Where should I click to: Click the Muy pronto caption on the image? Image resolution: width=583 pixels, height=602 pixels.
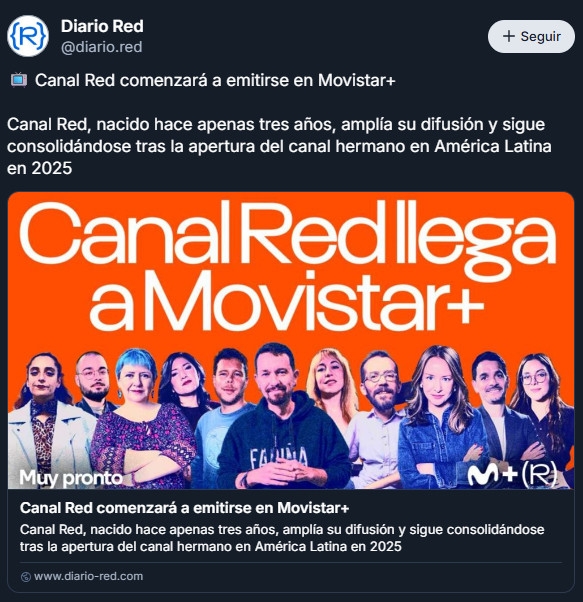click(71, 478)
